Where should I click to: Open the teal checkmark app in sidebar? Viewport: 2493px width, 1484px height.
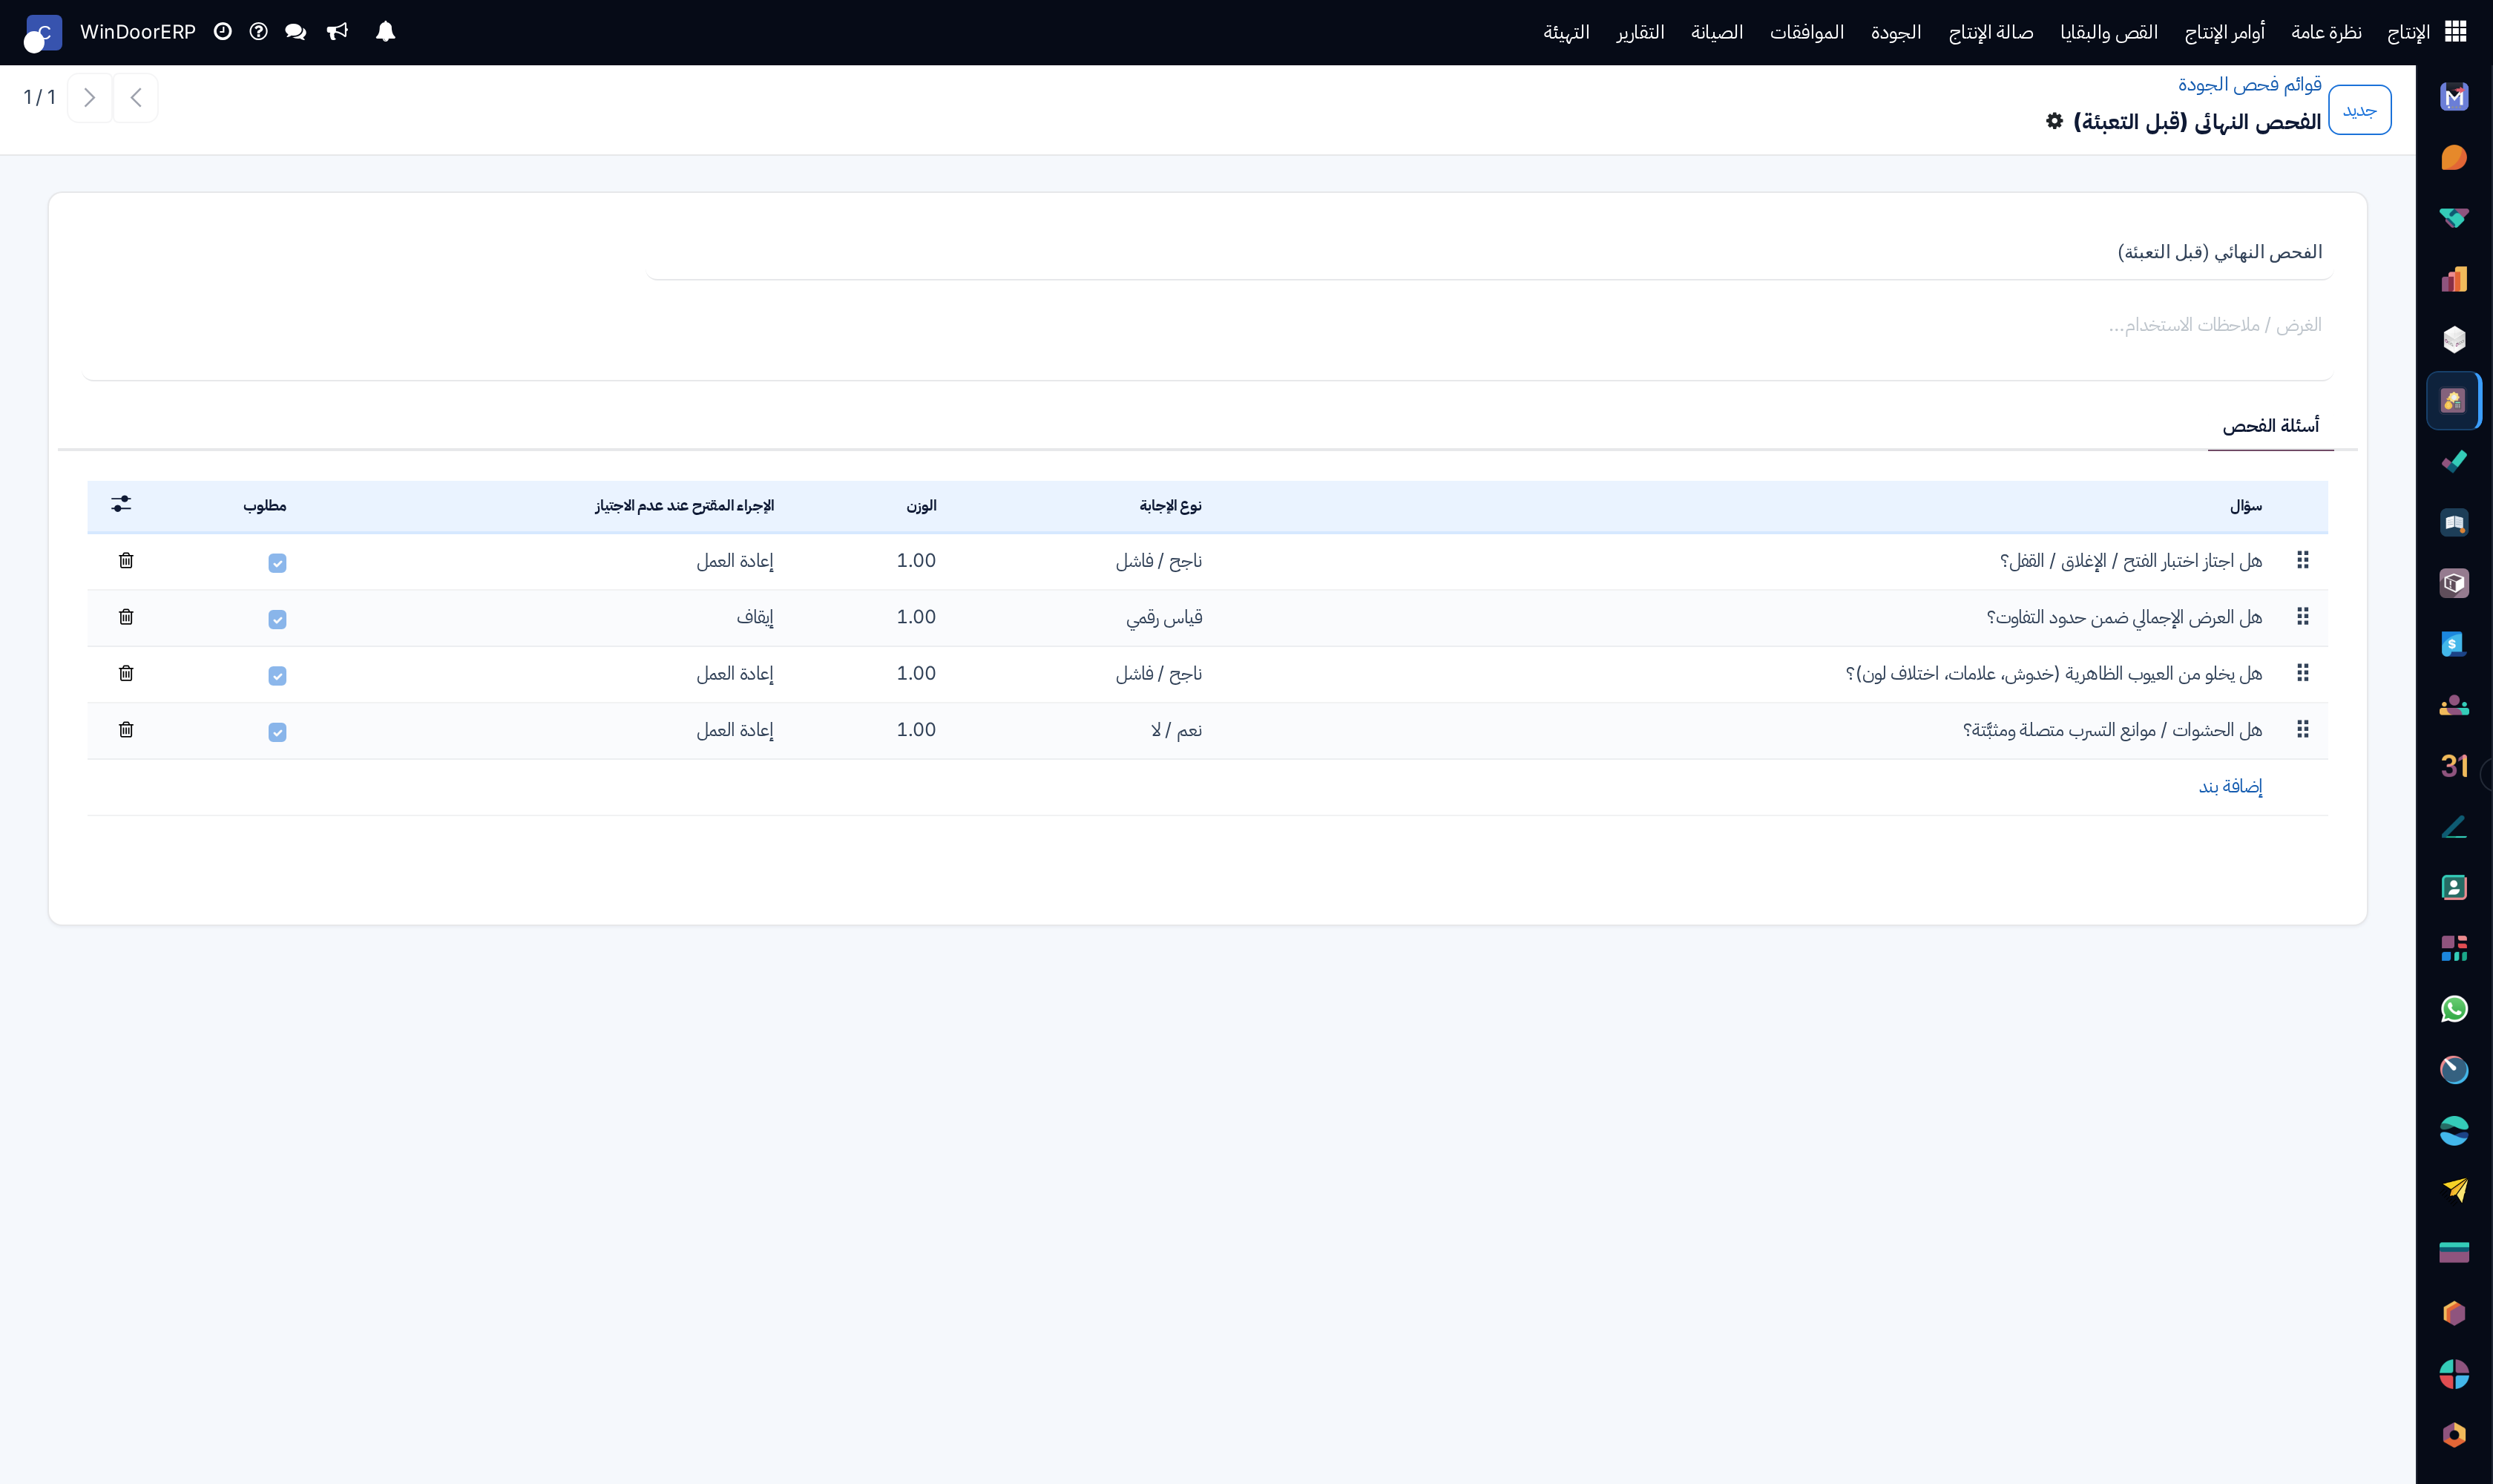(2454, 462)
